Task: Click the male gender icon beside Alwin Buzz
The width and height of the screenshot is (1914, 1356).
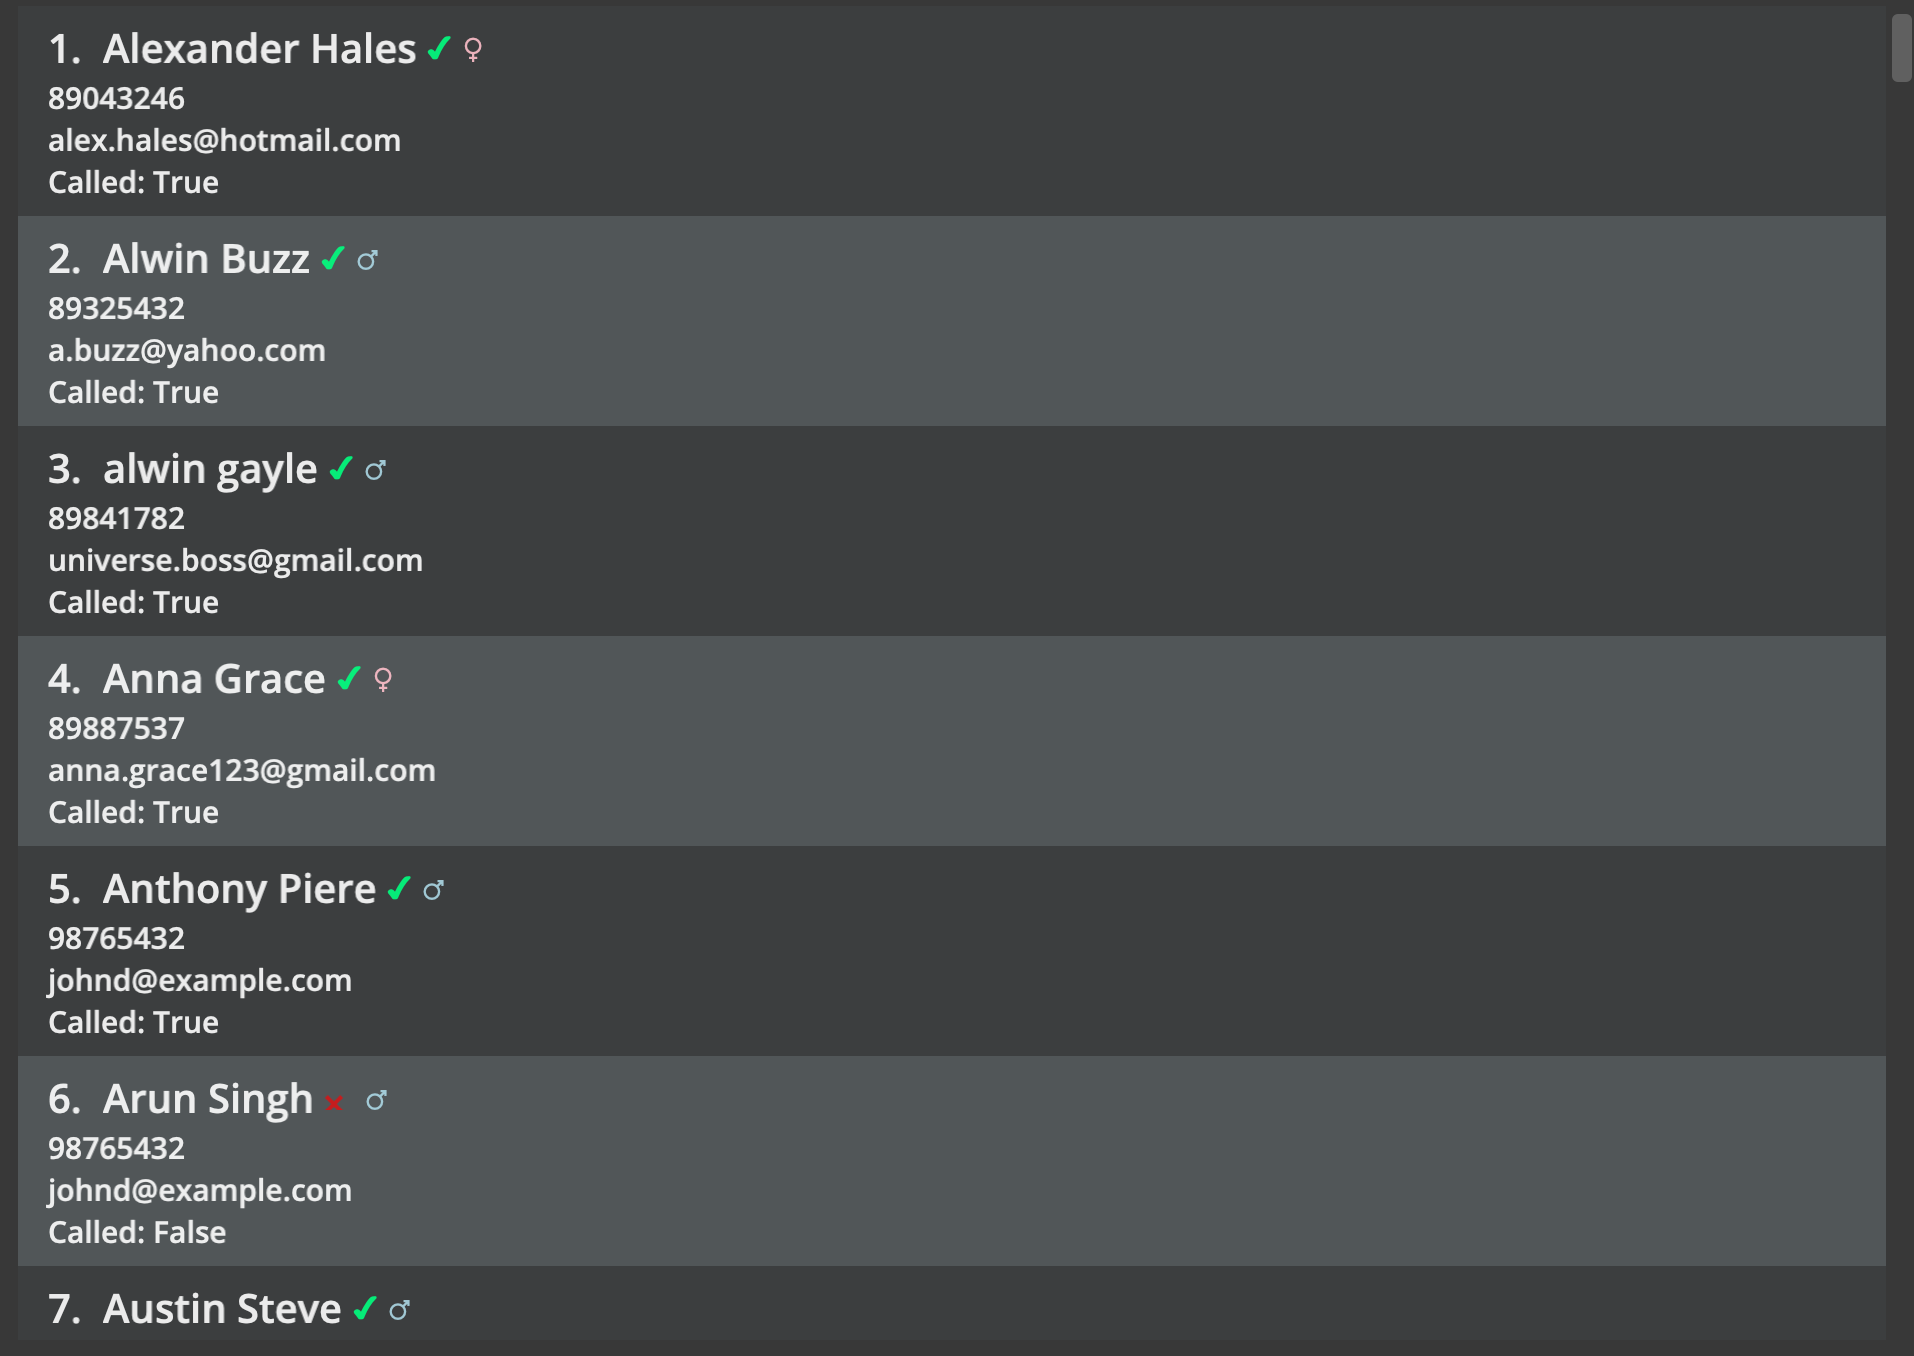Action: [x=367, y=260]
